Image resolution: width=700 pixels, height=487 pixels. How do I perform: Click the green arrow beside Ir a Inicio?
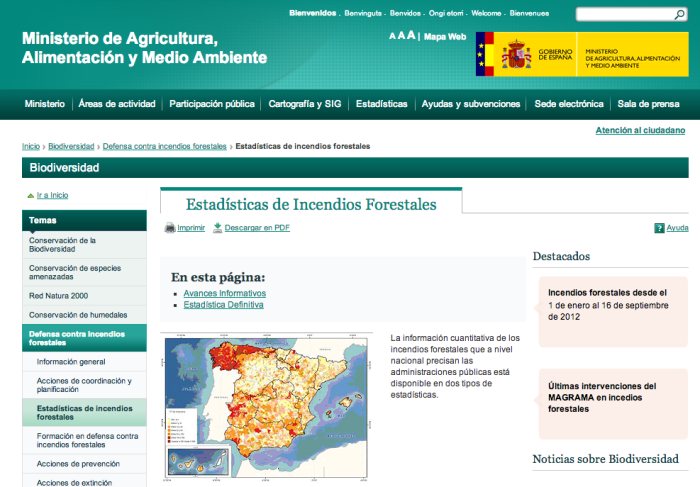point(31,196)
